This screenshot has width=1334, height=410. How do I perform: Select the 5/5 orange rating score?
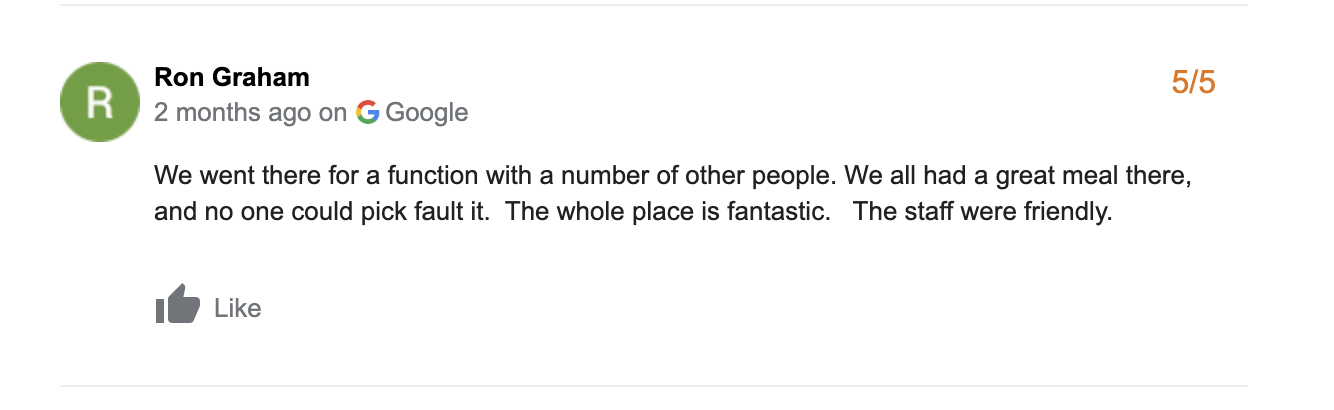coord(1193,83)
